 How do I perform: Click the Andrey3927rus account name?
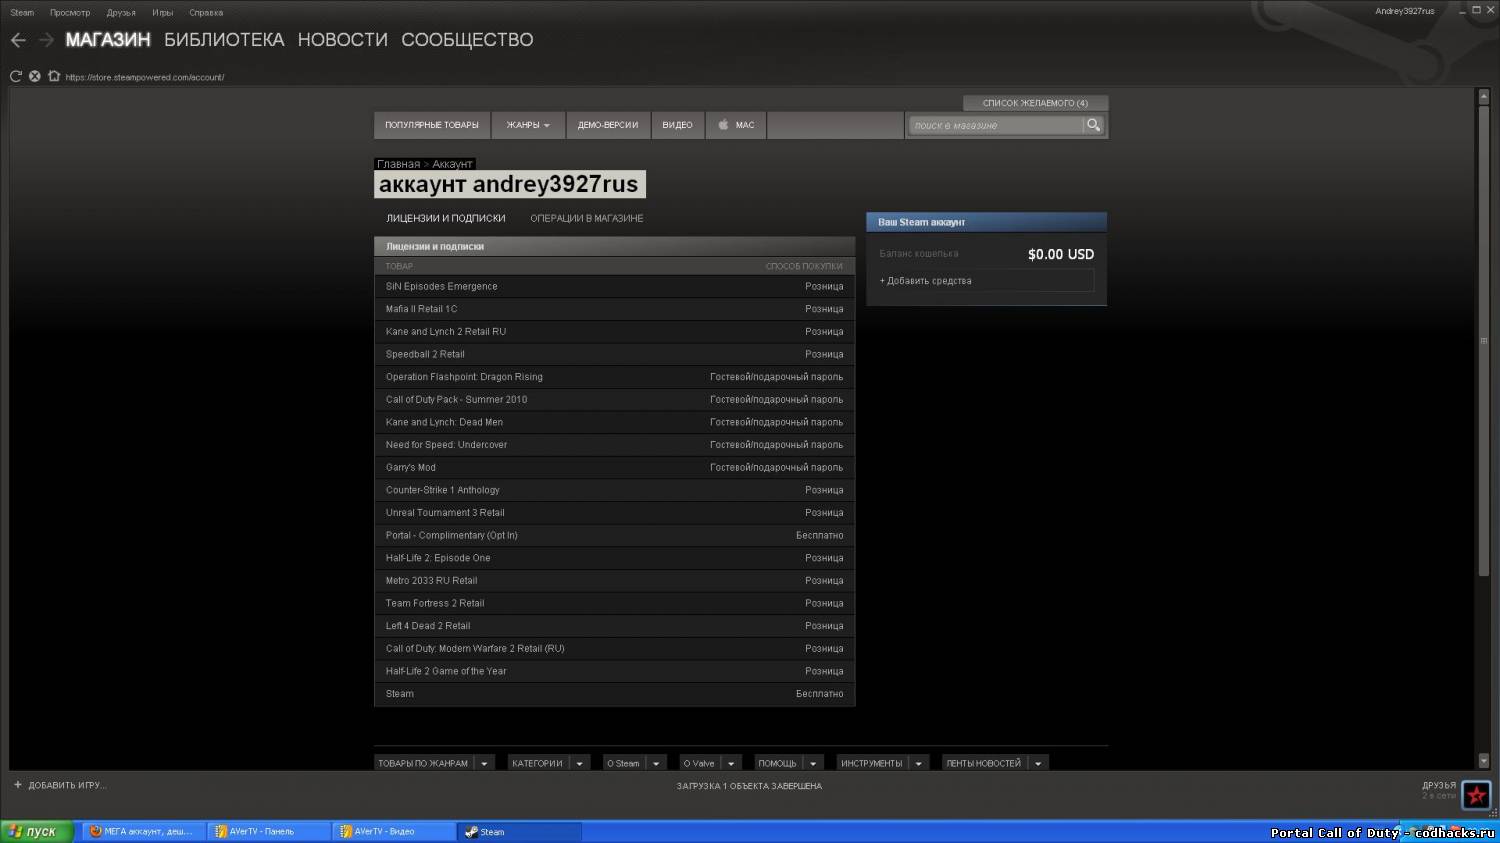1404,11
